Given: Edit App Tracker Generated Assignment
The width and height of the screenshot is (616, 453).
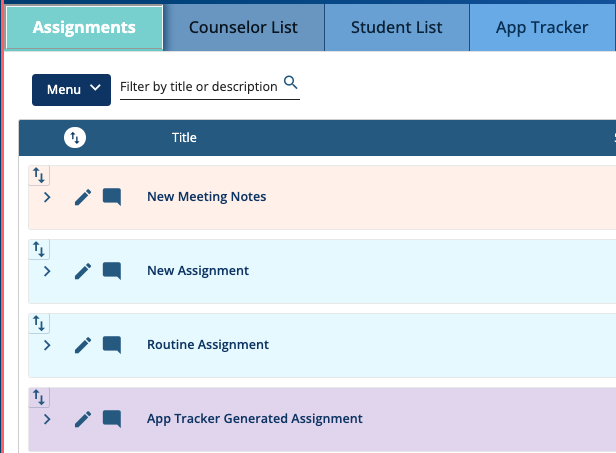Looking at the screenshot, I should (83, 419).
